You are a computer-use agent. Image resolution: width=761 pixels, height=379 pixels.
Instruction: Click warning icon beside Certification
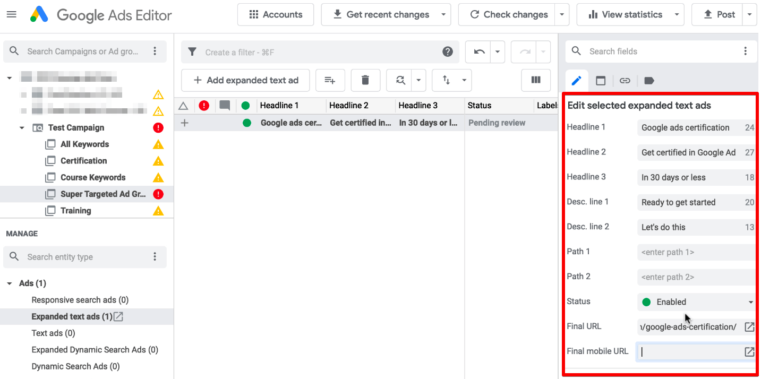[158, 161]
